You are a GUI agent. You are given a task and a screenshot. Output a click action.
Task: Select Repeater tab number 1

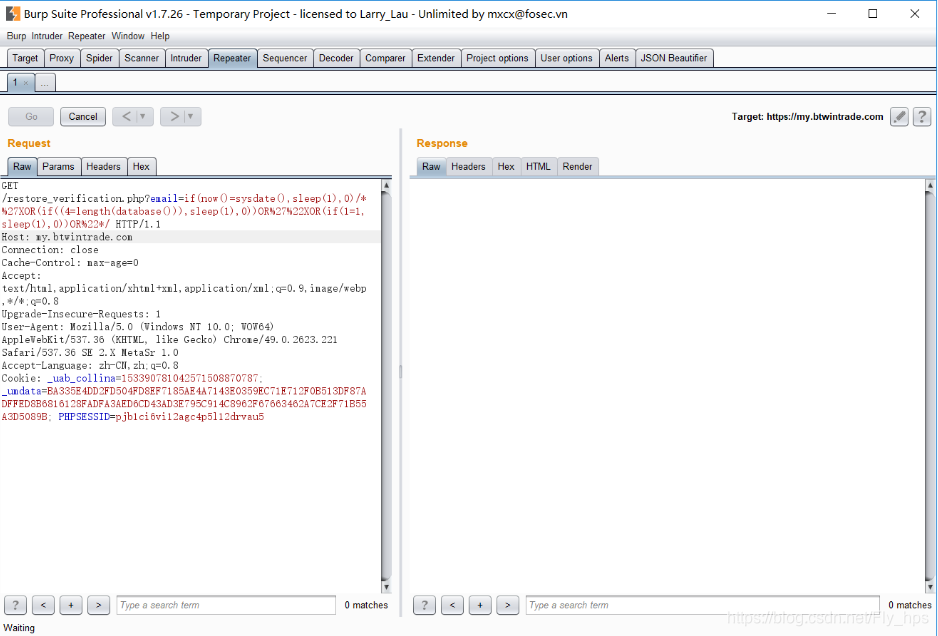point(15,83)
